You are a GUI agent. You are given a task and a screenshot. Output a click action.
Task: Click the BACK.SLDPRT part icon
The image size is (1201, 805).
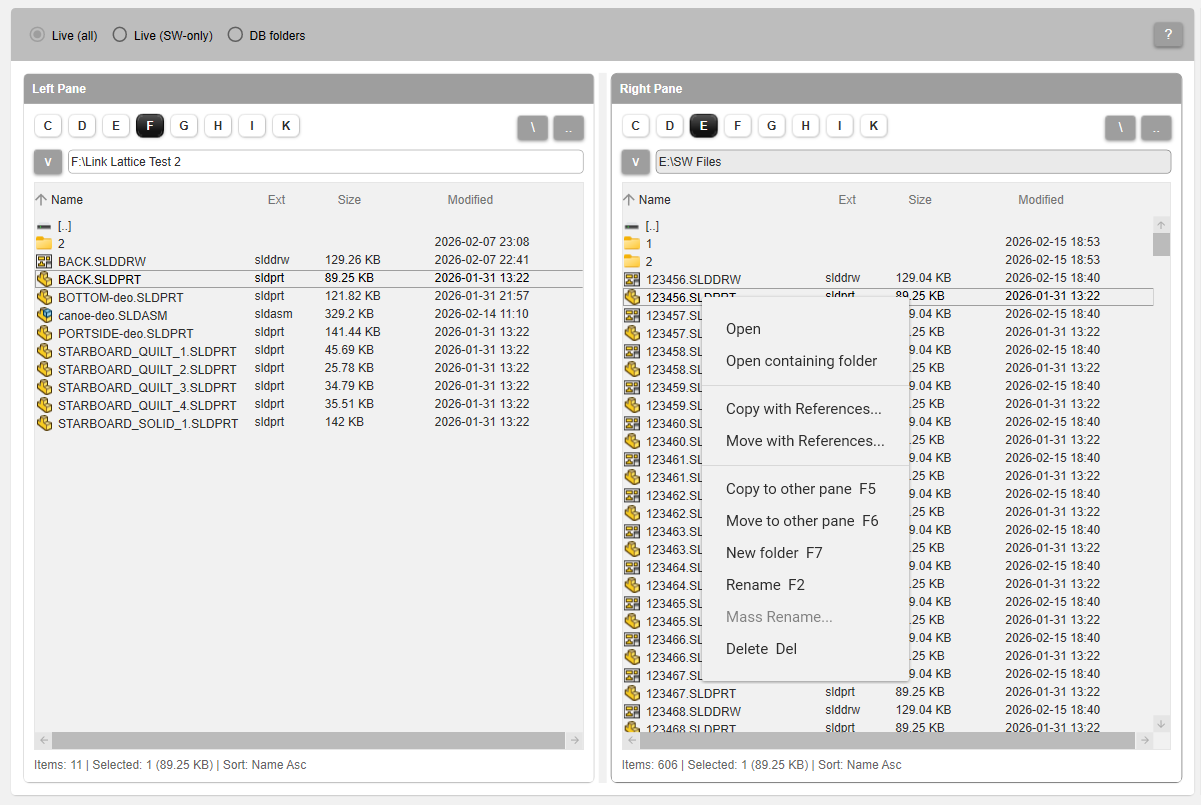[x=44, y=279]
